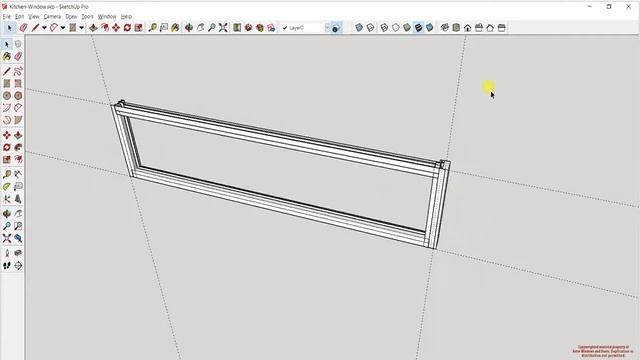Select Look Around tool in left toolbar

(18, 253)
